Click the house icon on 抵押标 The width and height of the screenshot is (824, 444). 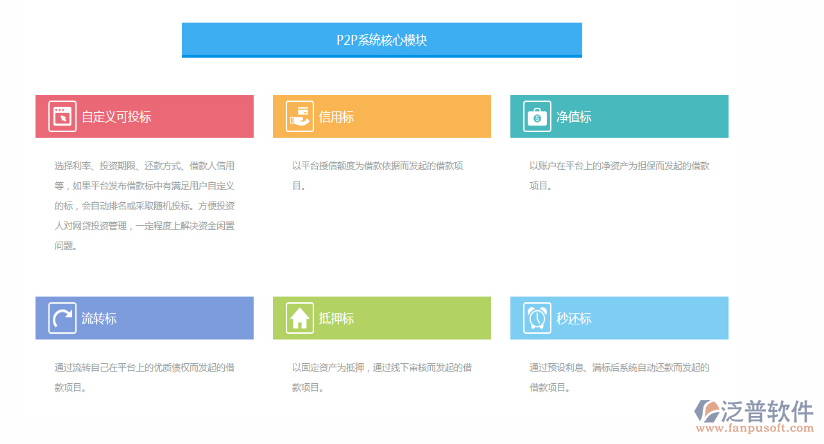click(299, 318)
